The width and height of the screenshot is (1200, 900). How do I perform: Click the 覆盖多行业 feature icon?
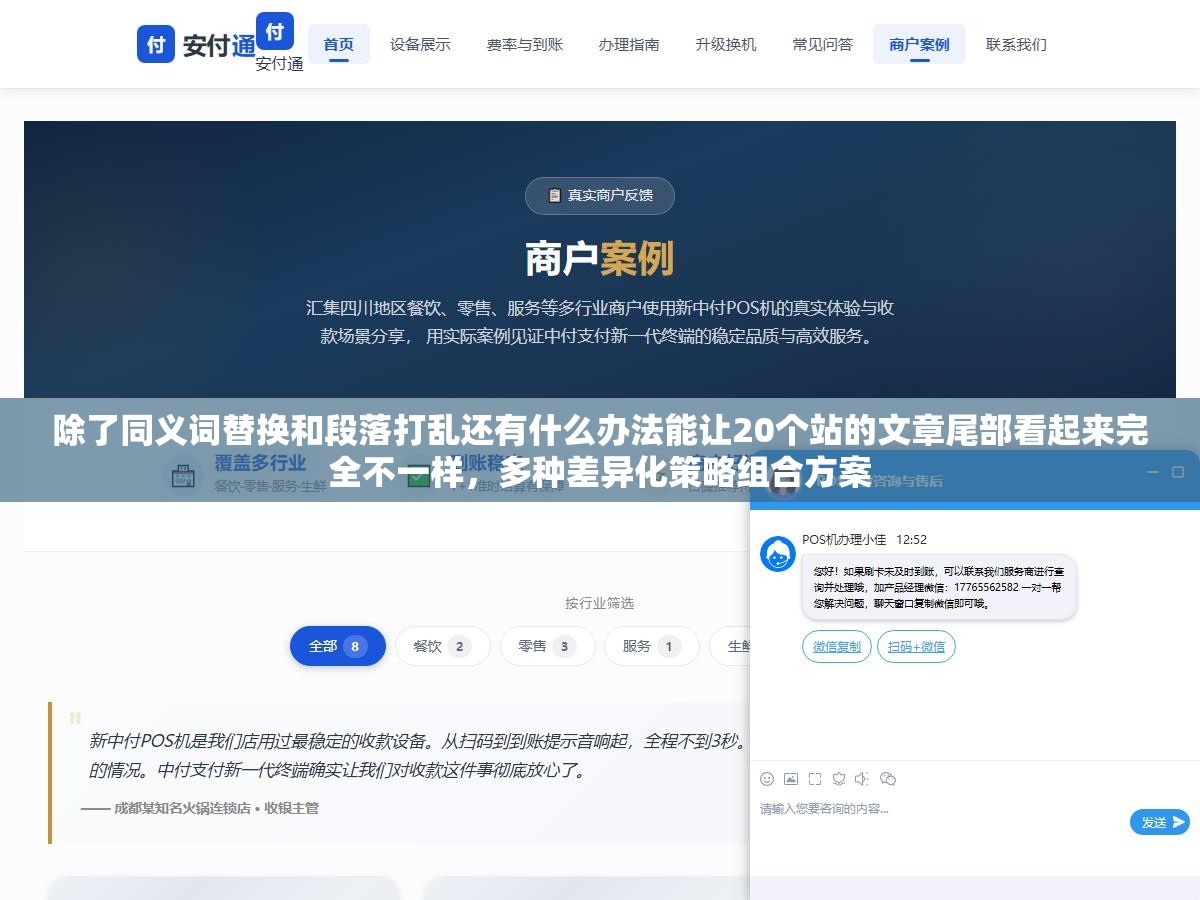183,475
